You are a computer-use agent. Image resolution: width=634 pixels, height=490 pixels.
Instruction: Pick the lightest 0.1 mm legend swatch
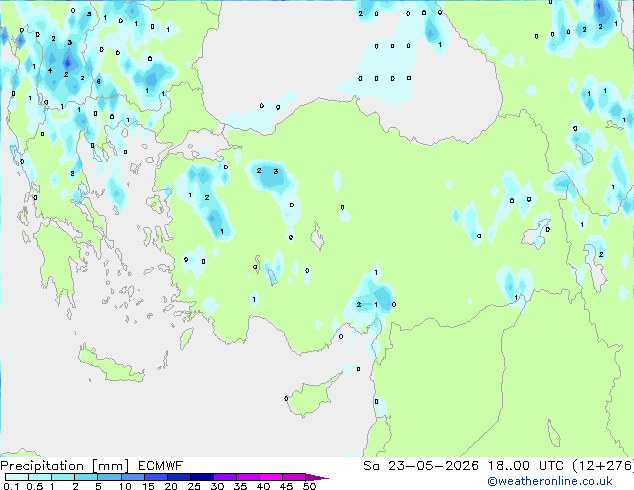tap(17, 477)
